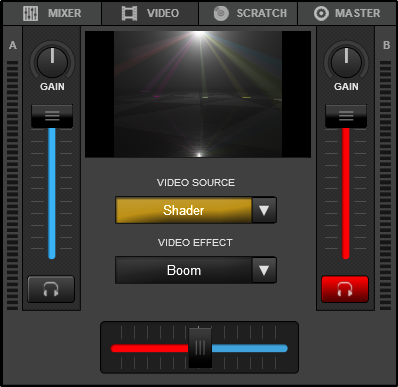The image size is (398, 387).
Task: Click the deck A gain knob
Action: coord(52,62)
